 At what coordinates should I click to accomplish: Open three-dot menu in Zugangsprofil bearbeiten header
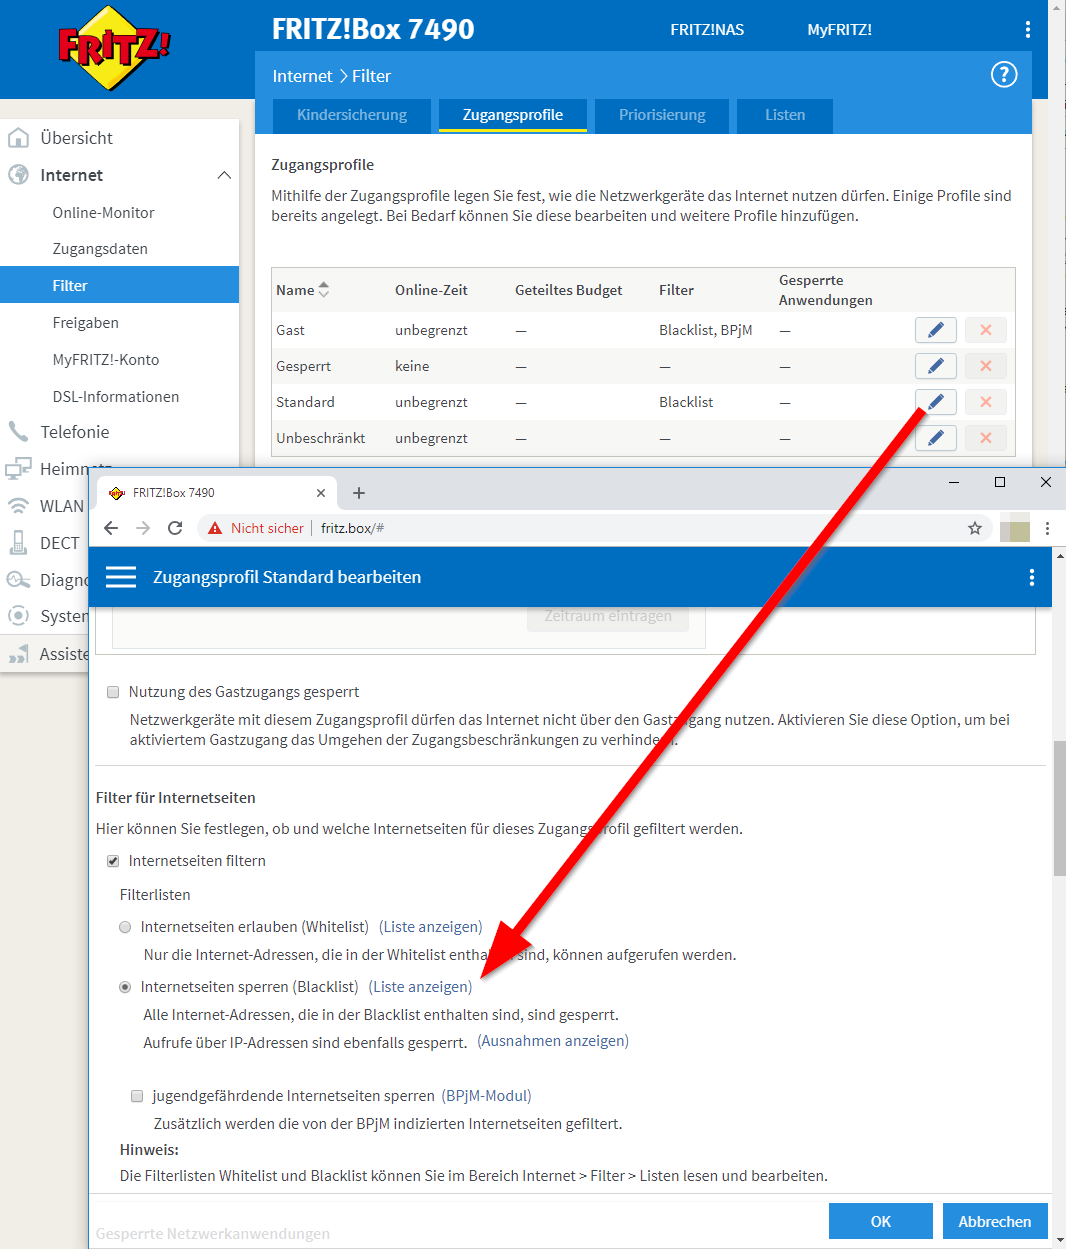tap(1032, 577)
